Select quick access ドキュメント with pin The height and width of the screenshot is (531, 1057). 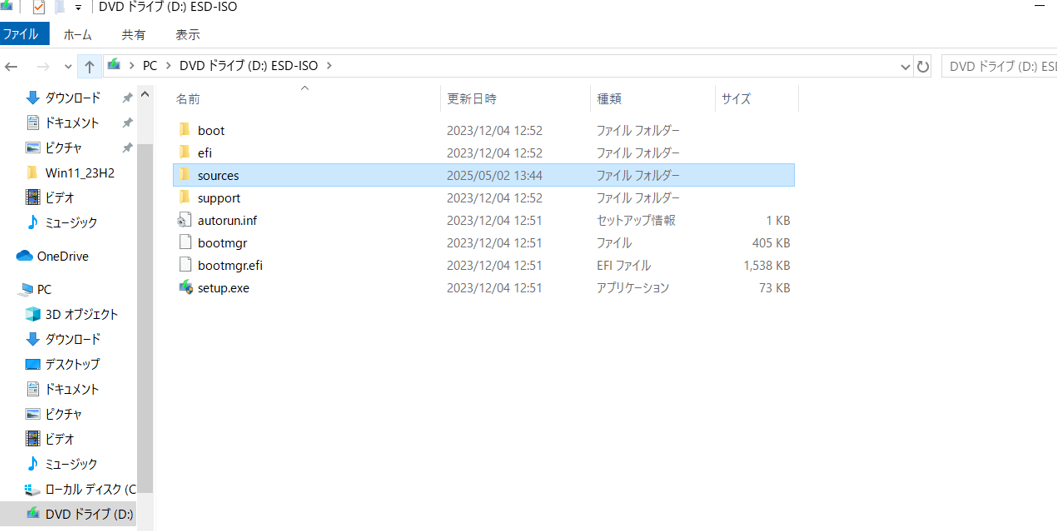pyautogui.click(x=71, y=123)
